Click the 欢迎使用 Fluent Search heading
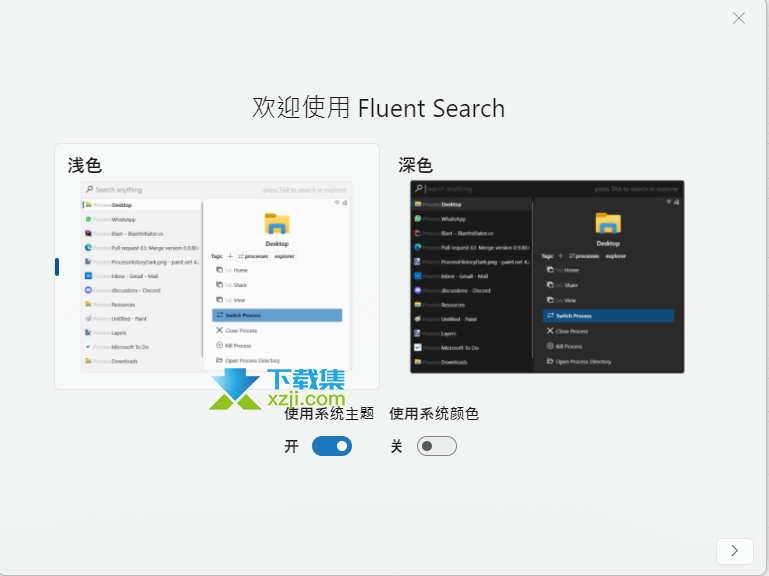Screen dimensions: 769x576 pyautogui.click(x=378, y=108)
